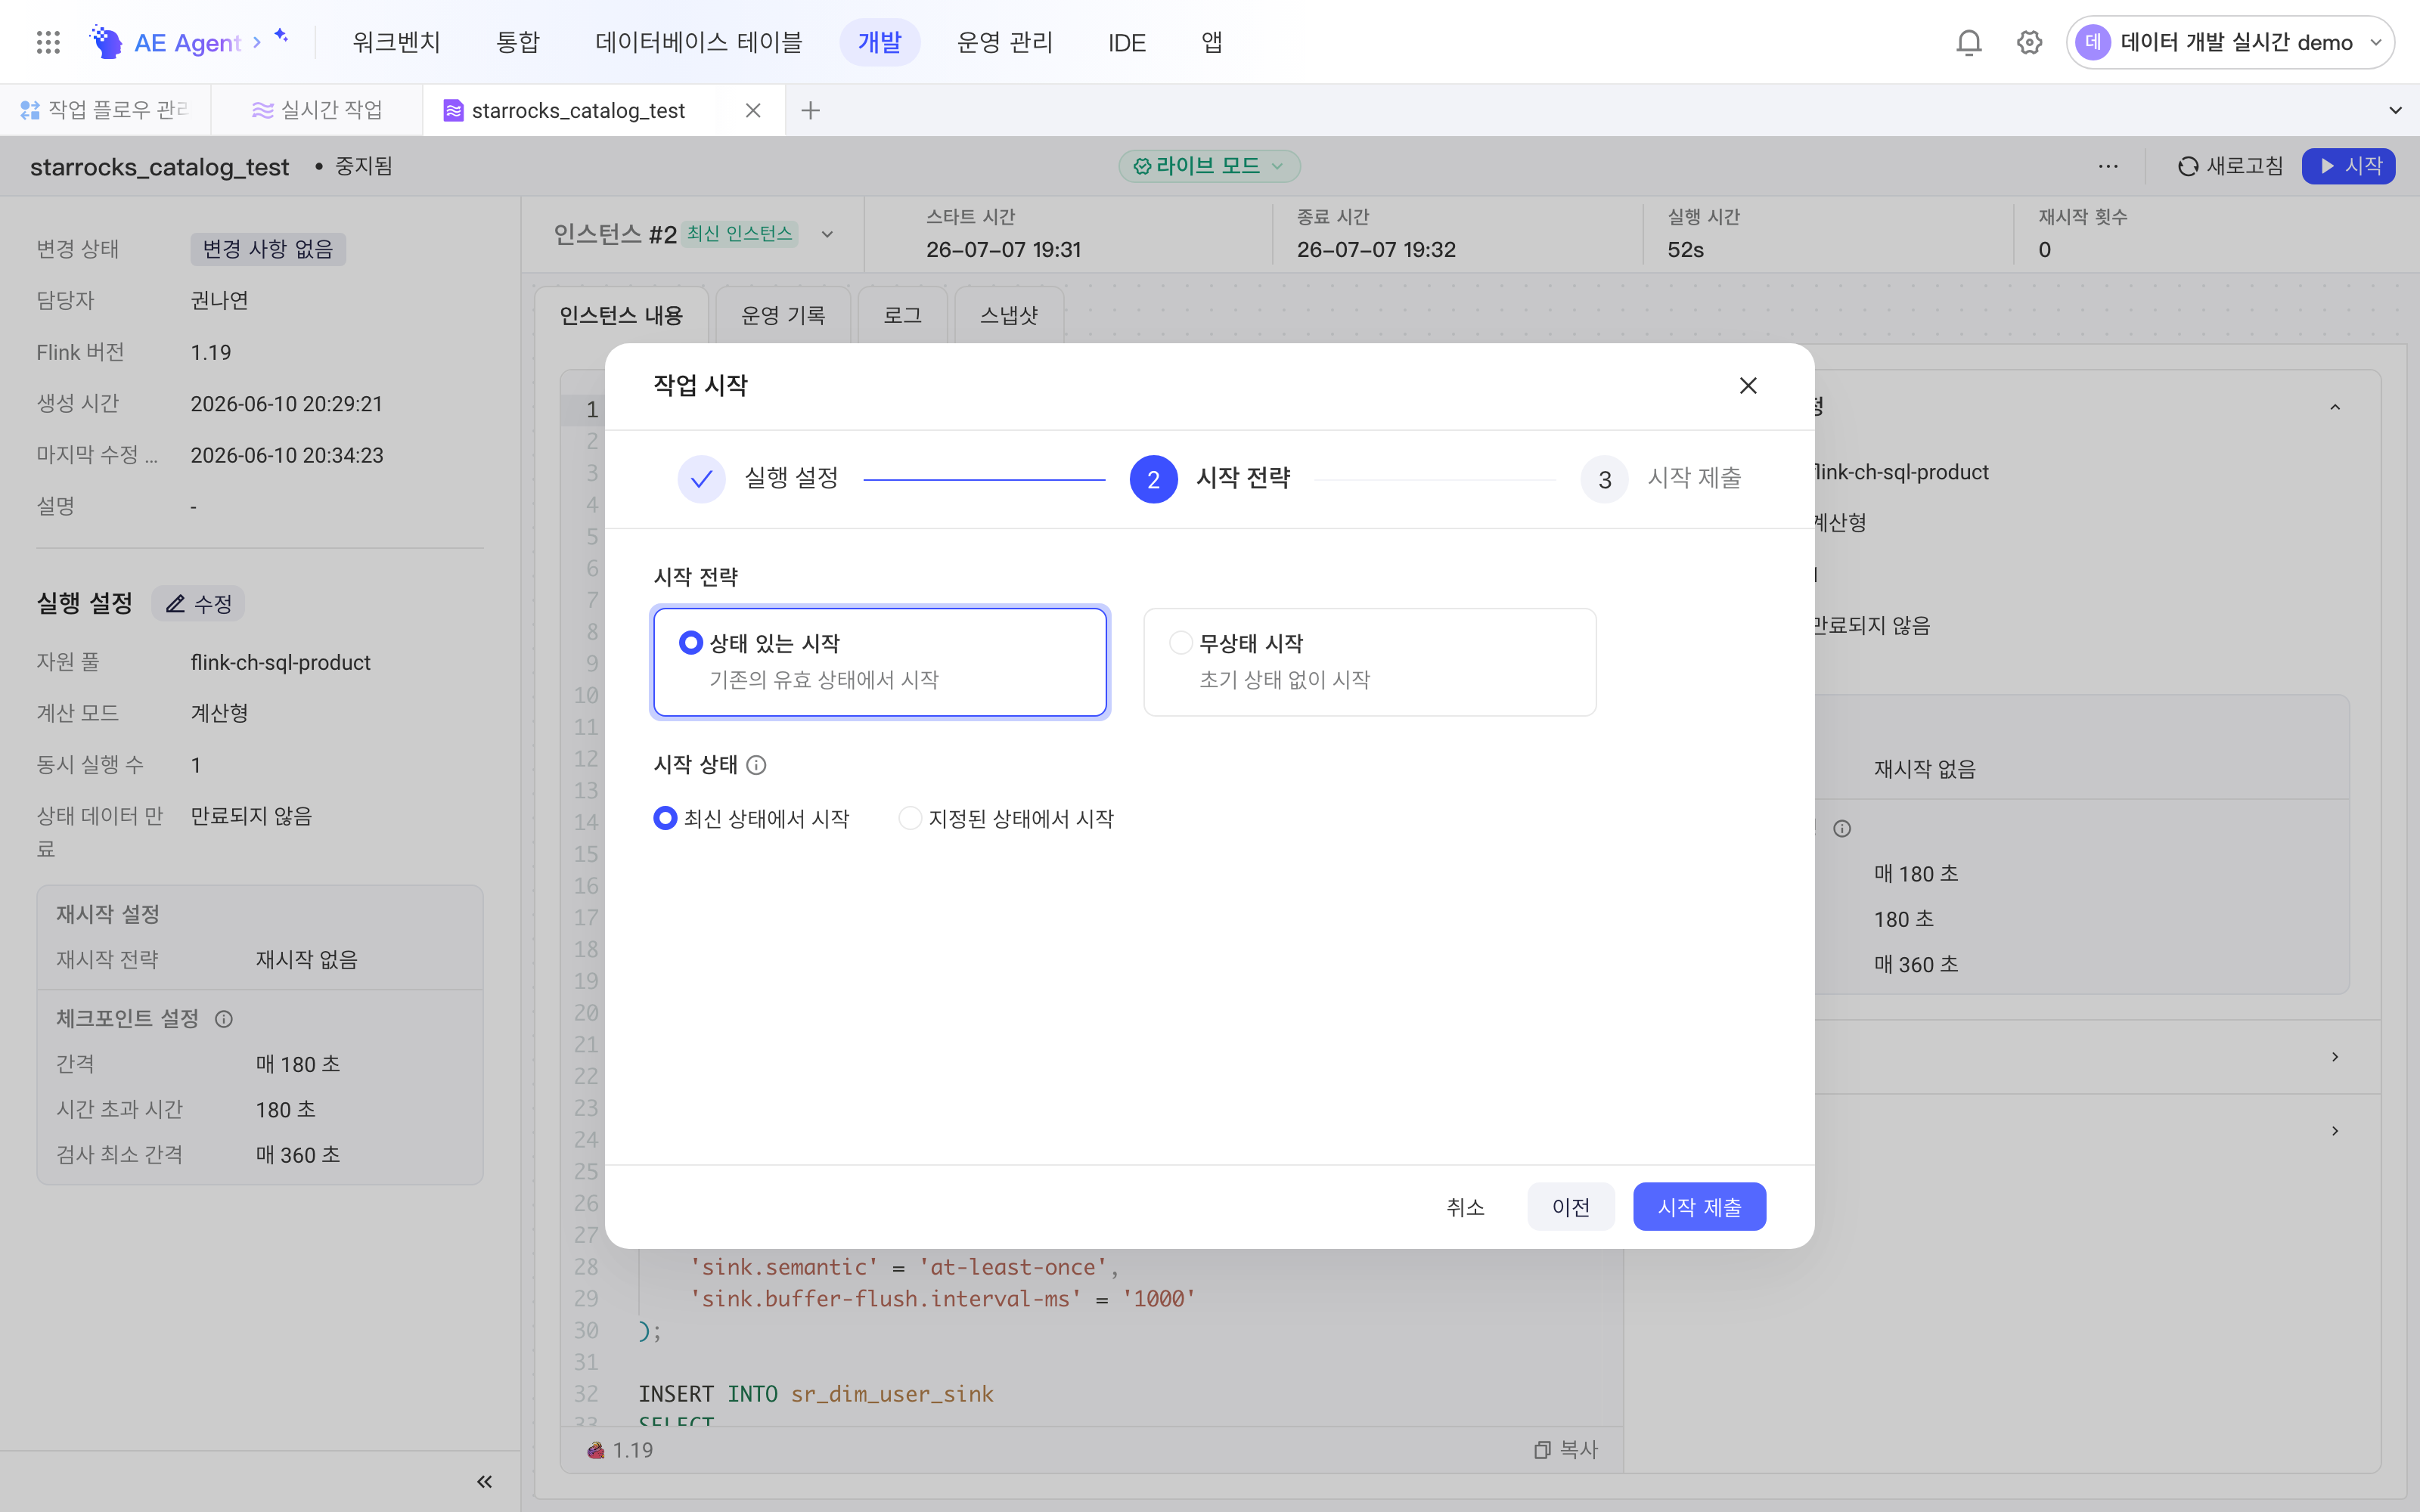Expand the tab list chevron at right

click(2395, 110)
